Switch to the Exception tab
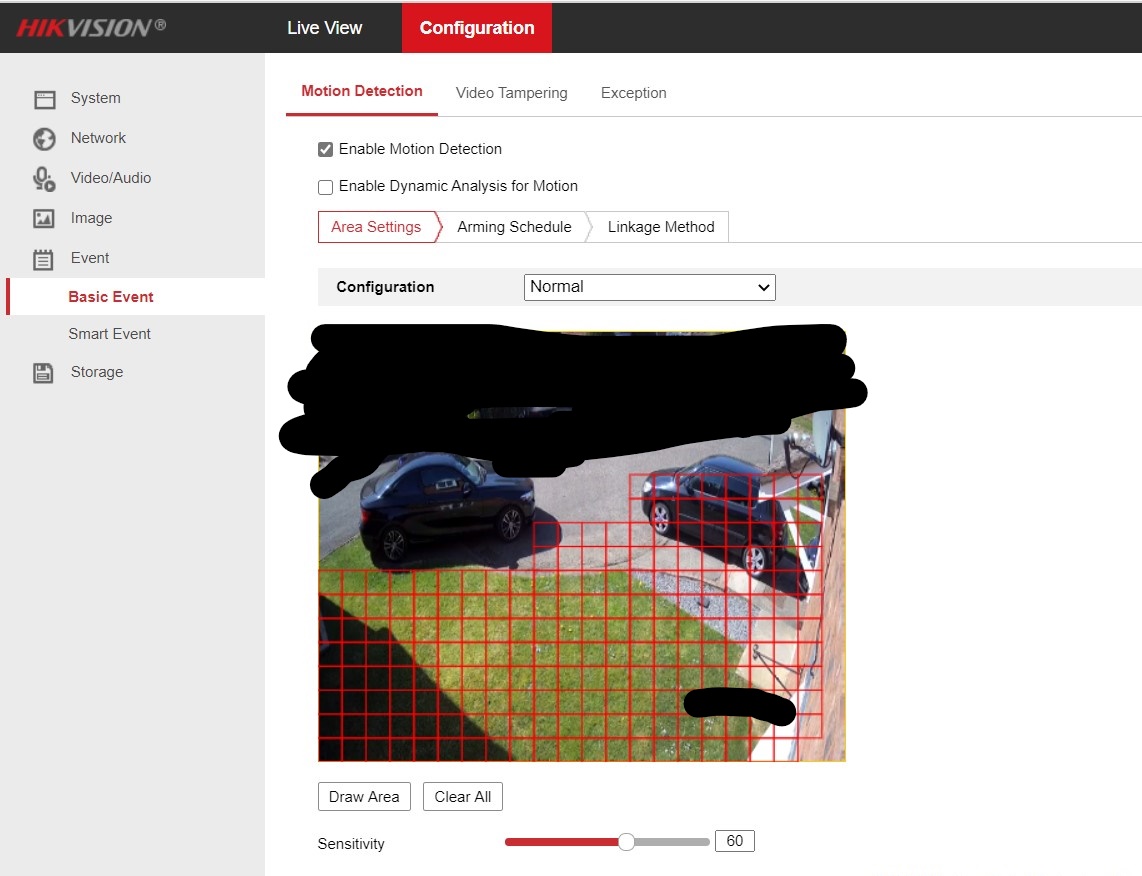 click(633, 93)
